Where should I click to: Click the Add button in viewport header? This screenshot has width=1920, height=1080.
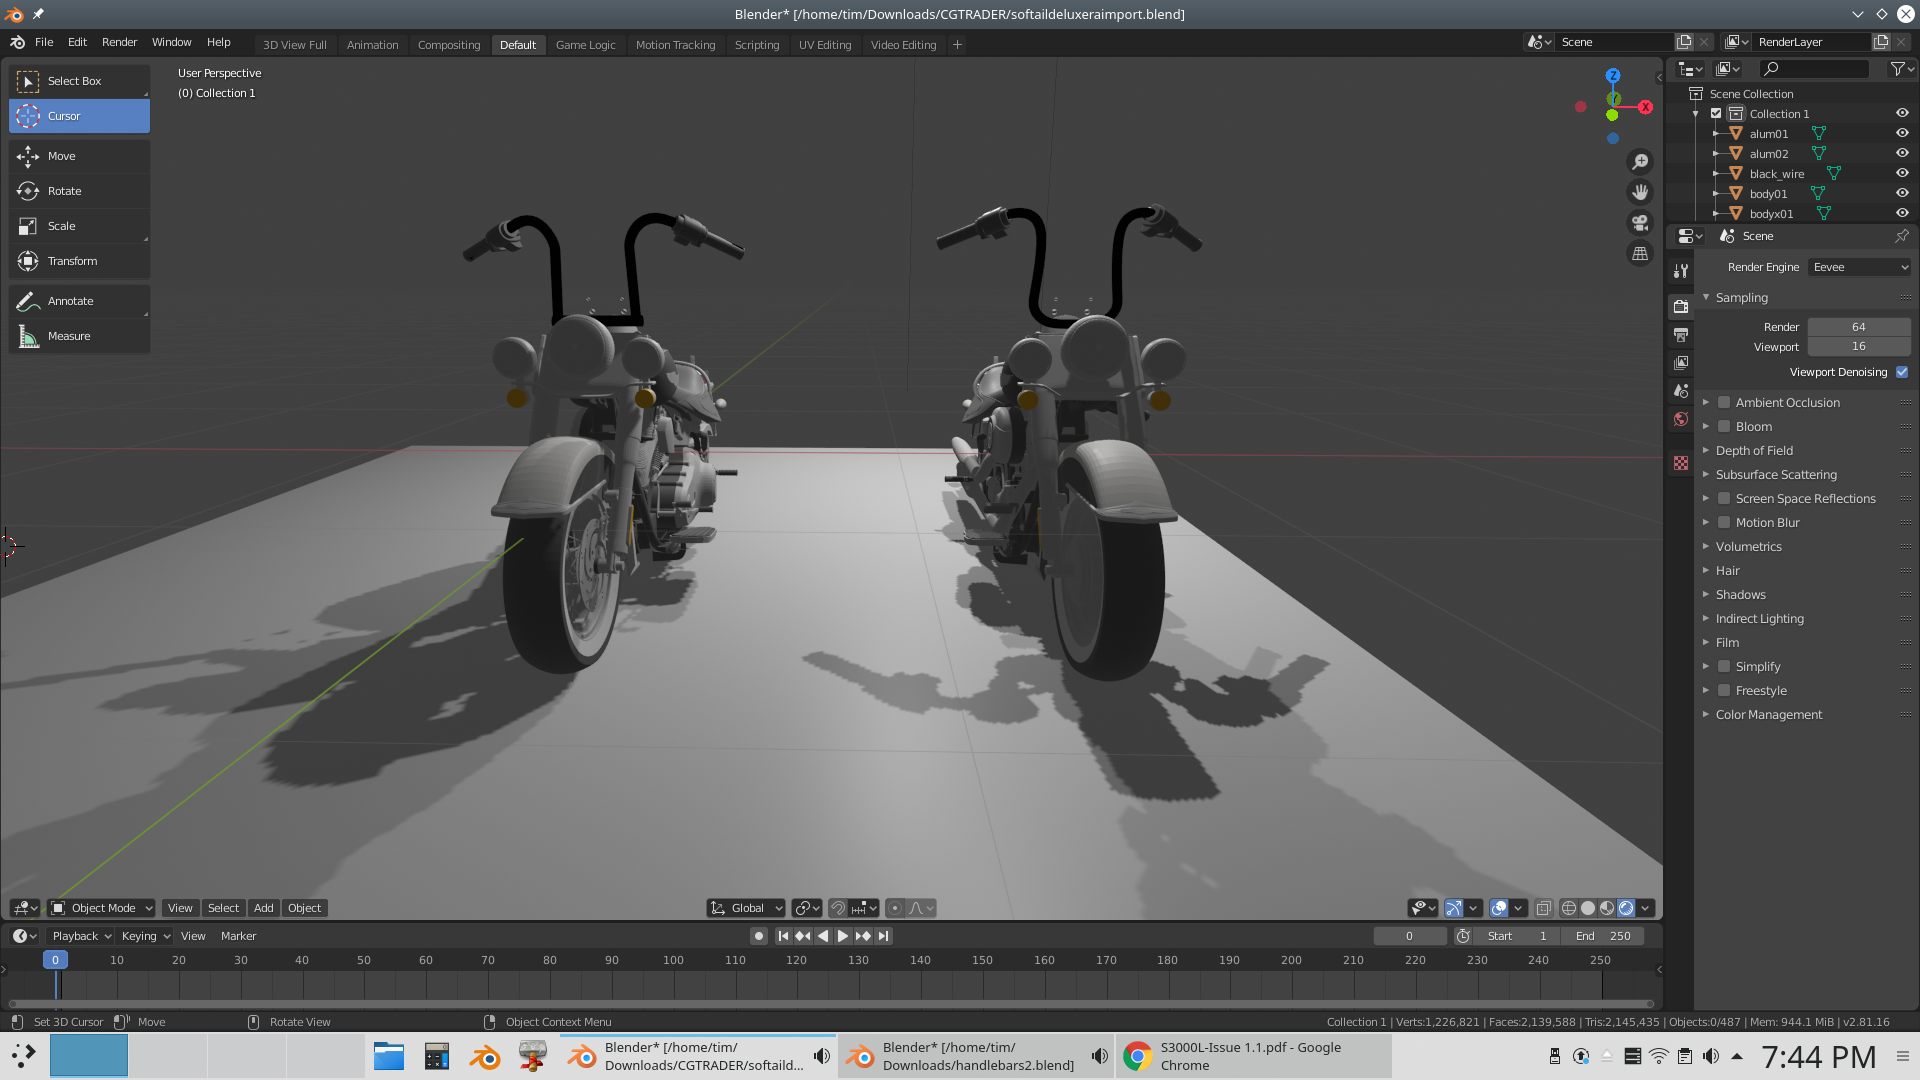[x=263, y=908]
